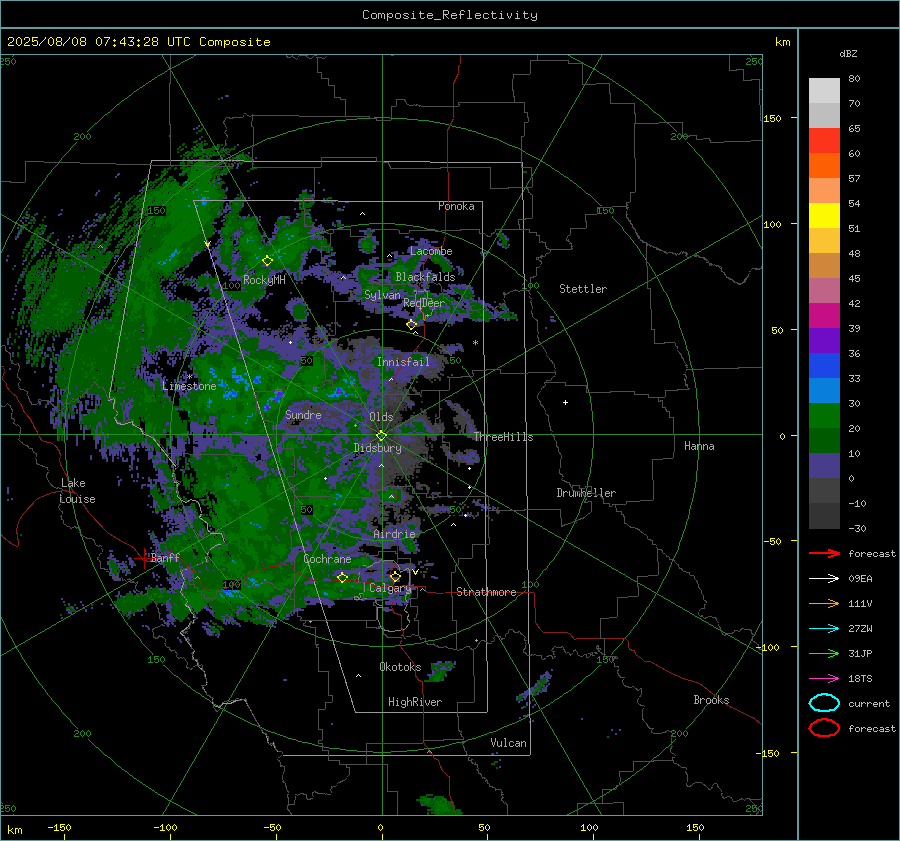Click the Innisfail city label

[x=403, y=362]
